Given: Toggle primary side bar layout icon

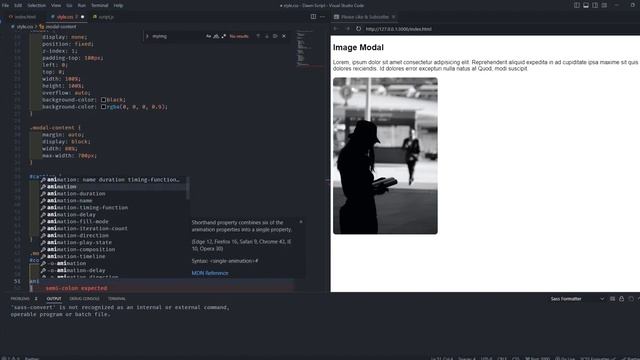Looking at the screenshot, I should tap(577, 5).
